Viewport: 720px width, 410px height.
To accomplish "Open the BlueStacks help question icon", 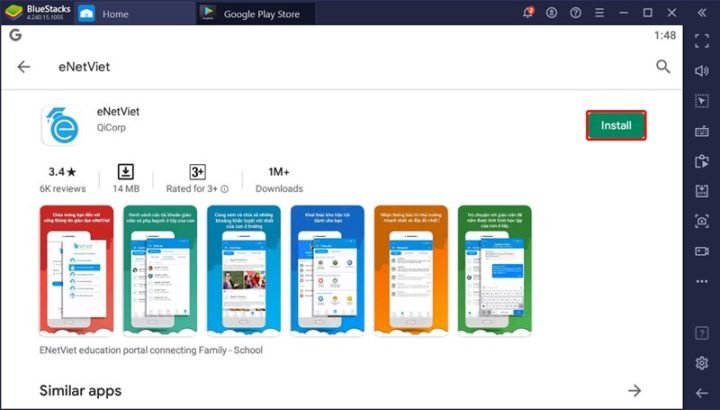I will (575, 13).
